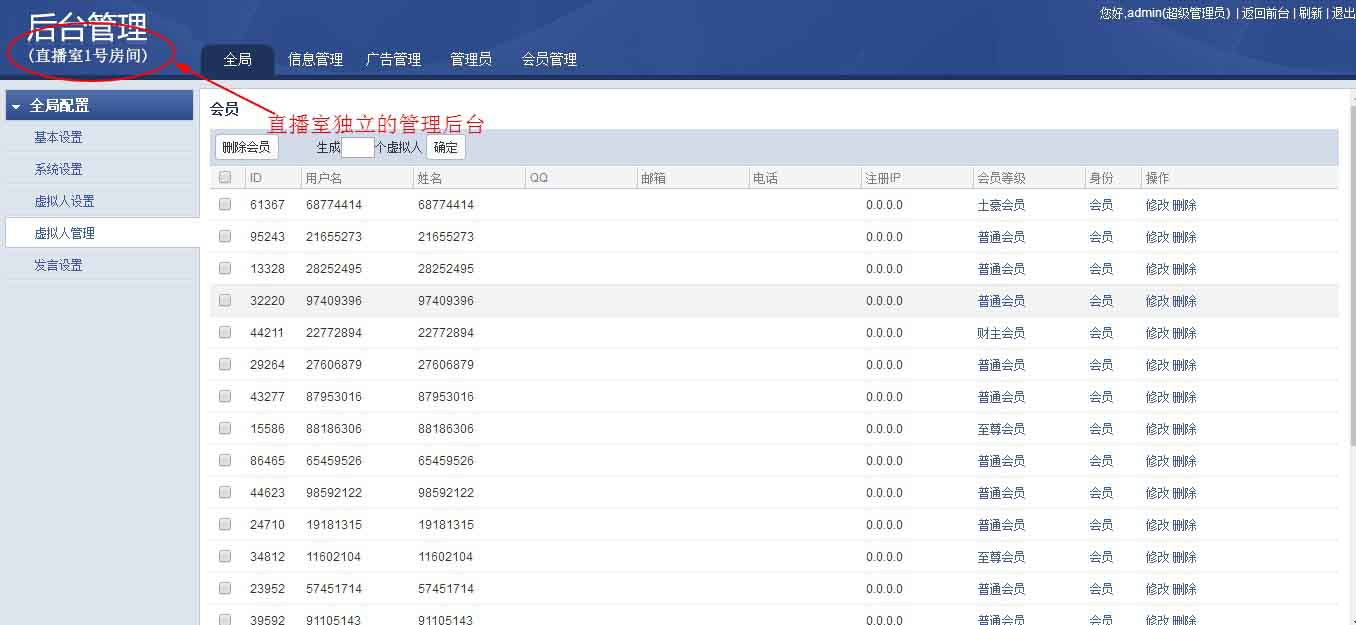Toggle the select-all checkbox in table header
Image resolution: width=1356 pixels, height=625 pixels.
click(x=225, y=177)
